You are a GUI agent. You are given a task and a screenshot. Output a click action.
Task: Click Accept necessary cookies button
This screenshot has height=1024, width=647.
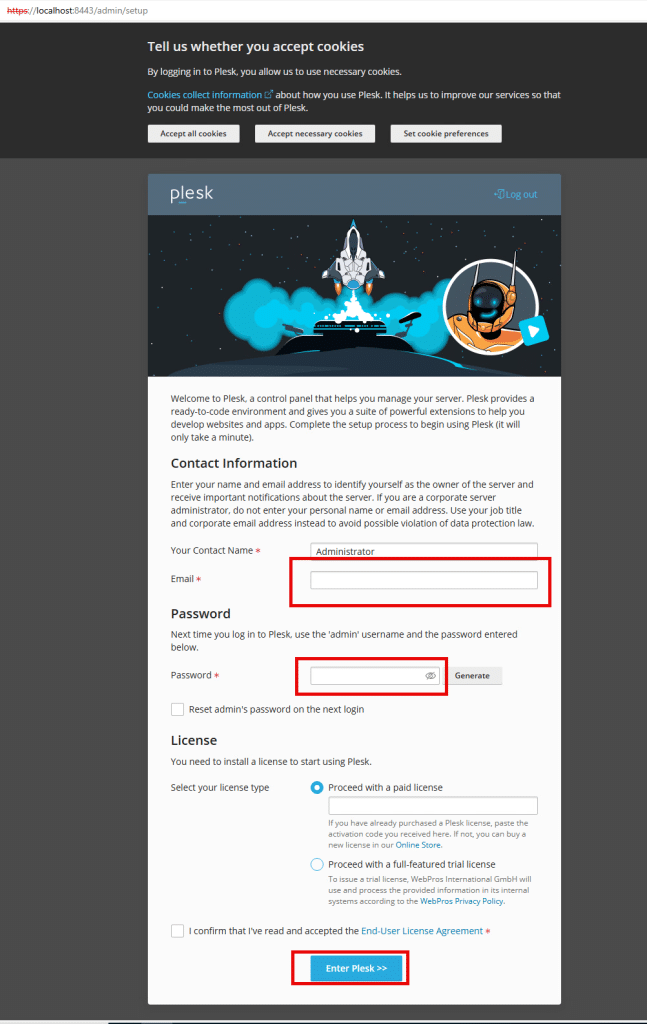315,133
